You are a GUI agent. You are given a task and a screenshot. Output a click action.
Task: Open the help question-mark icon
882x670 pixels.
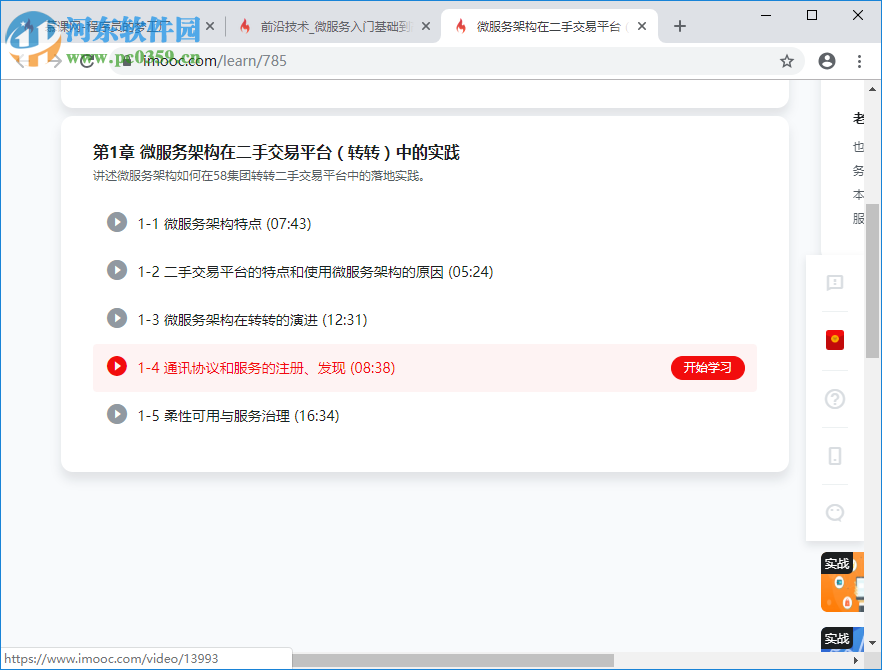coord(835,399)
